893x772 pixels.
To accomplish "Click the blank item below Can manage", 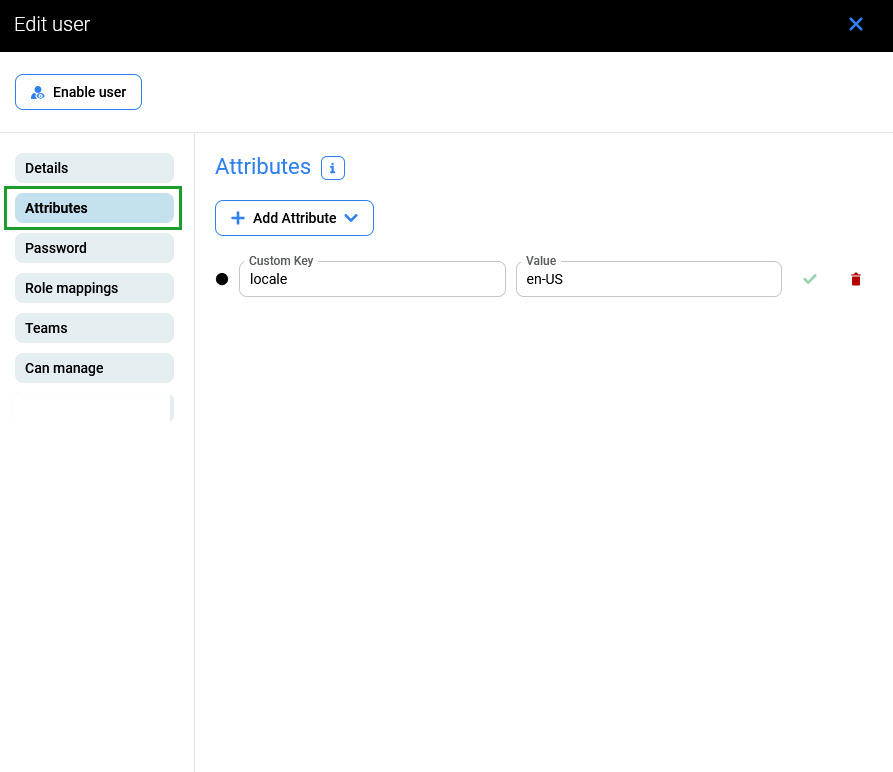I will click(x=92, y=408).
